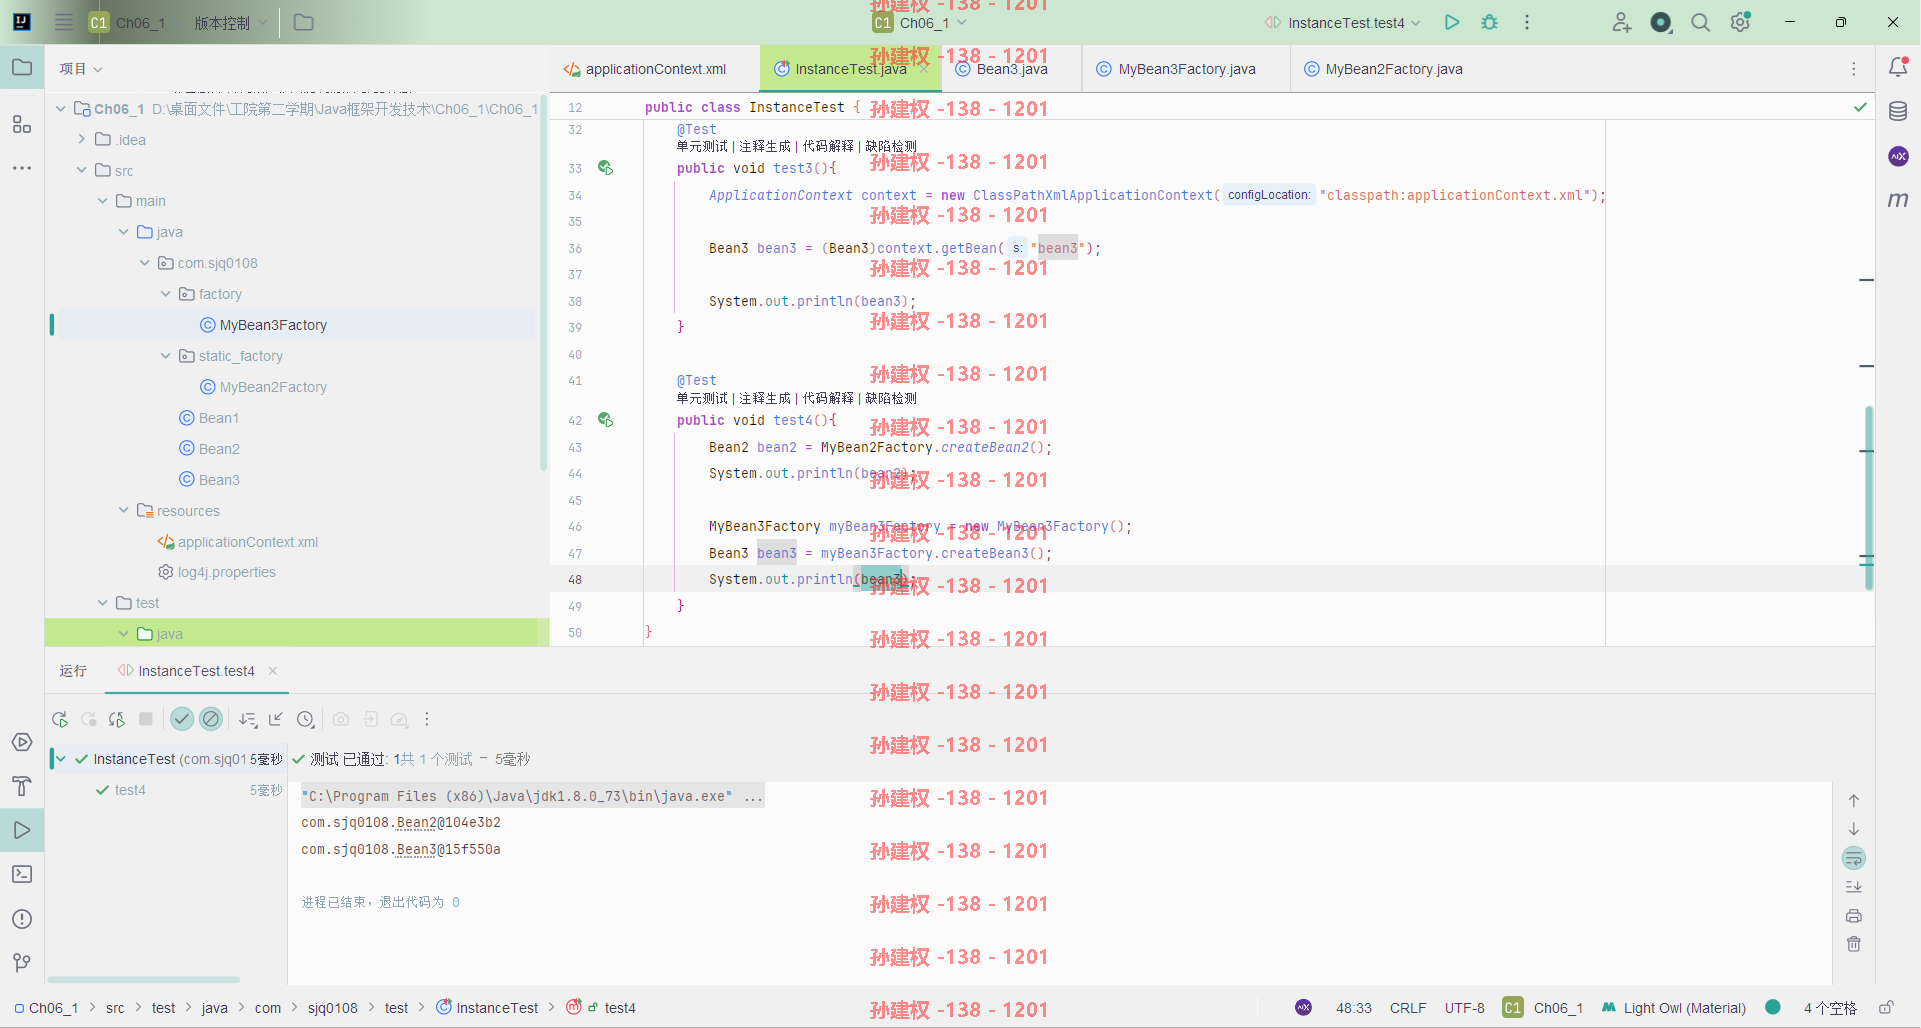The image size is (1921, 1028).
Task: Click UTF-8 encoding in status bar
Action: pyautogui.click(x=1464, y=1008)
